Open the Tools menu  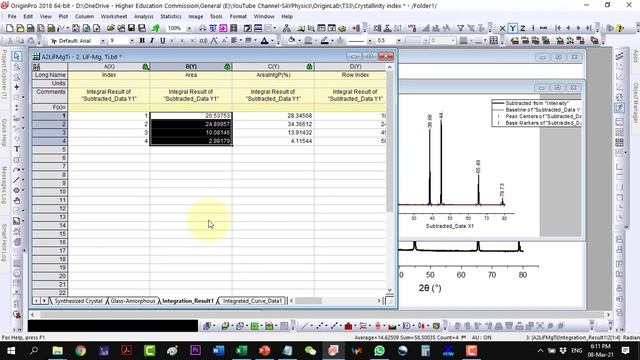(216, 16)
